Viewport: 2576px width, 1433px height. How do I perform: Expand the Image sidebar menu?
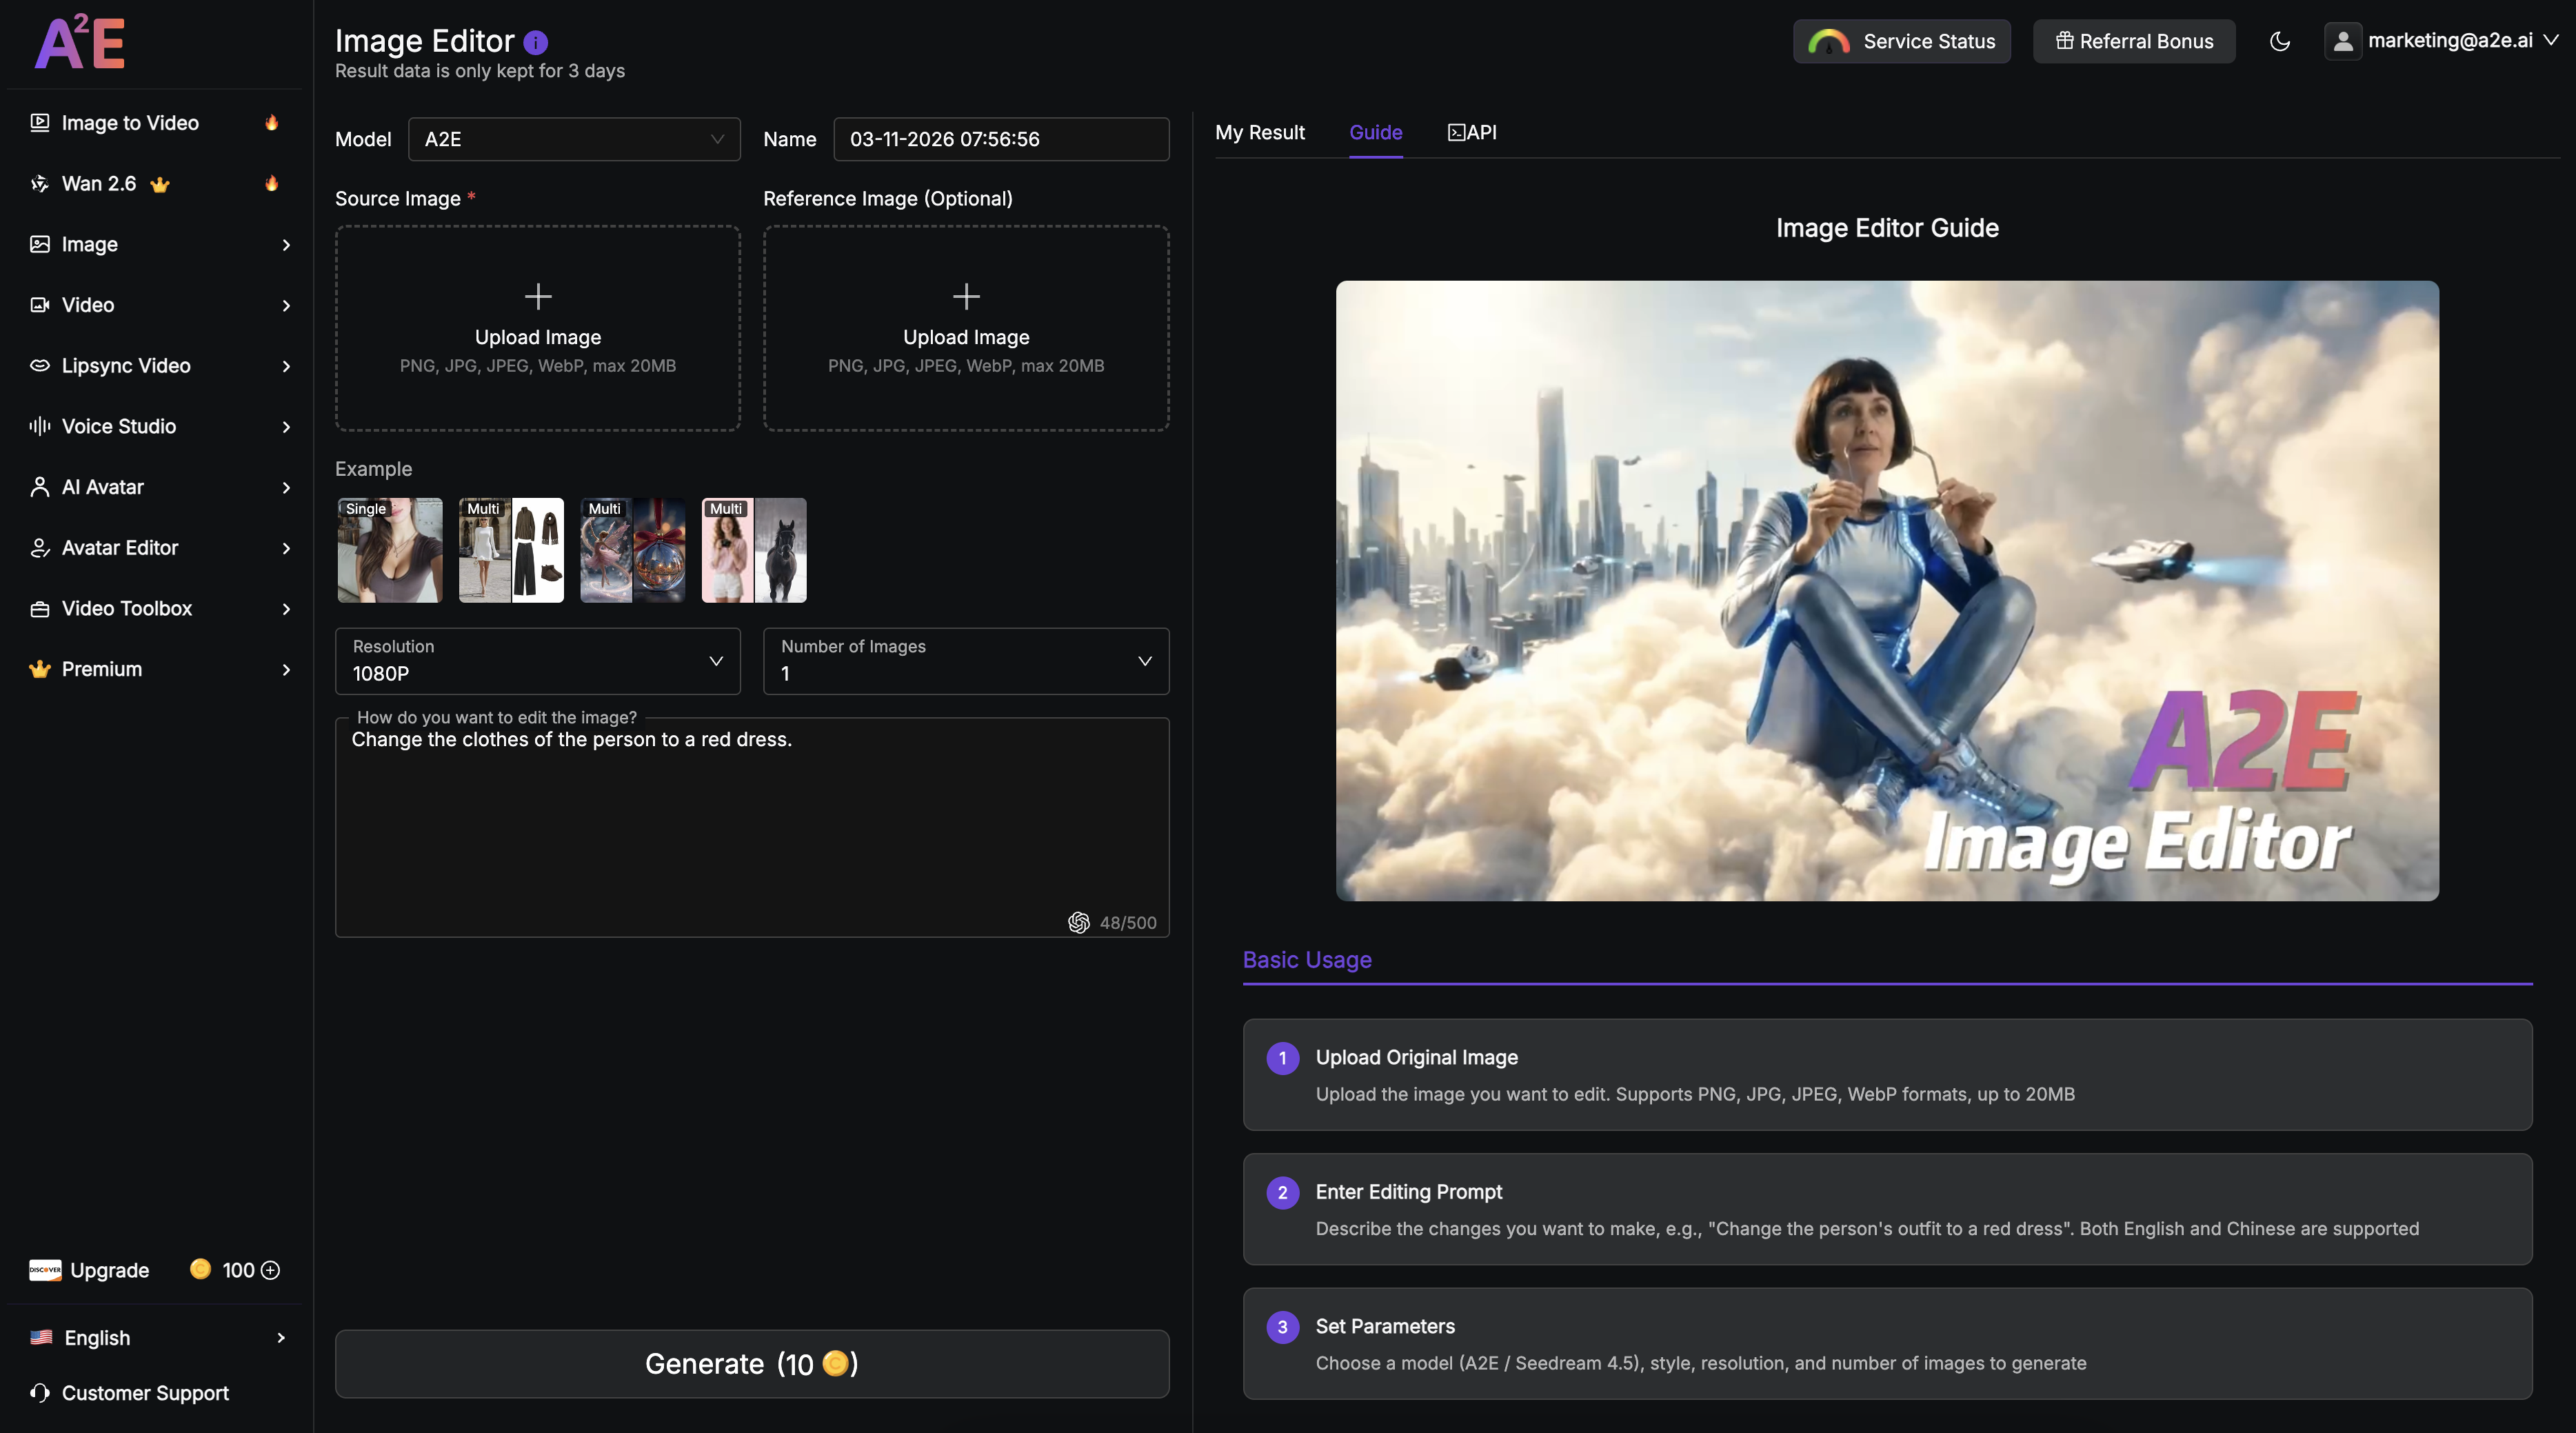286,245
